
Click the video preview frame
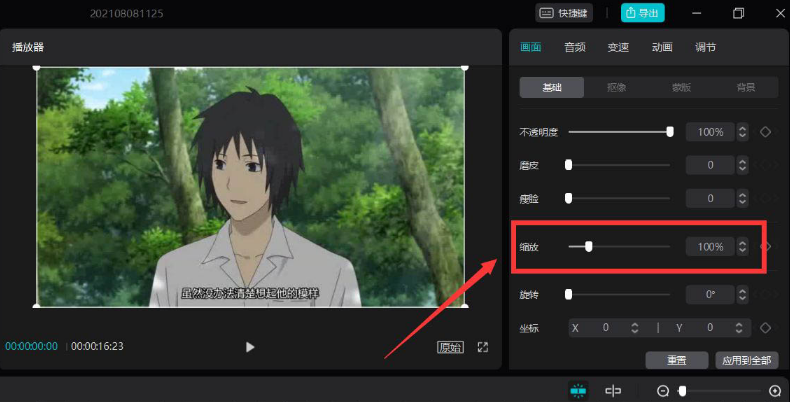pos(250,187)
